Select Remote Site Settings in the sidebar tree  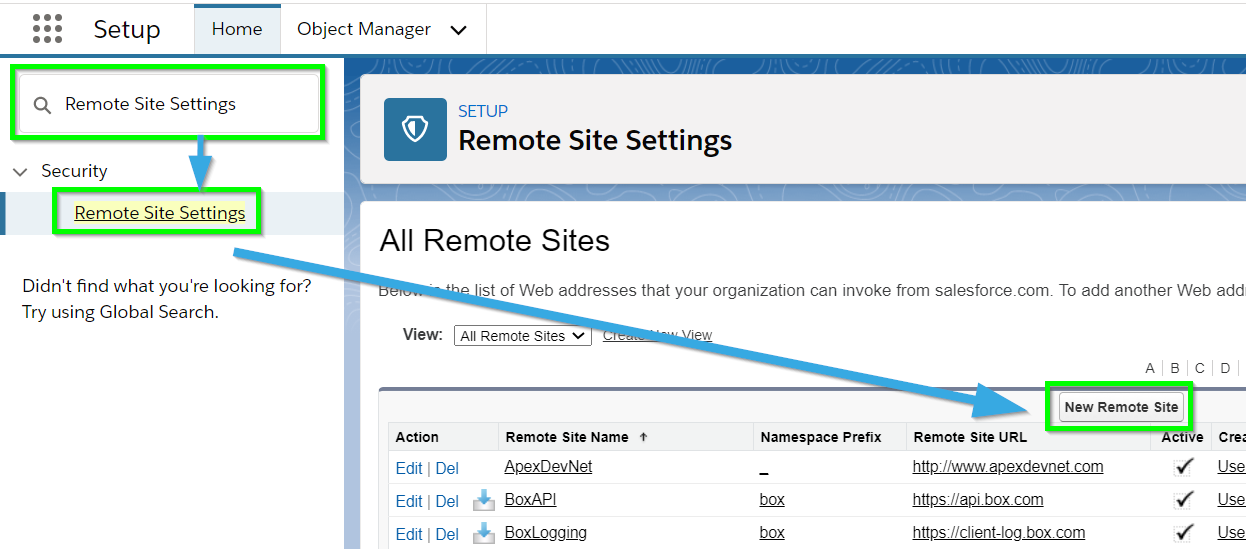pyautogui.click(x=160, y=213)
